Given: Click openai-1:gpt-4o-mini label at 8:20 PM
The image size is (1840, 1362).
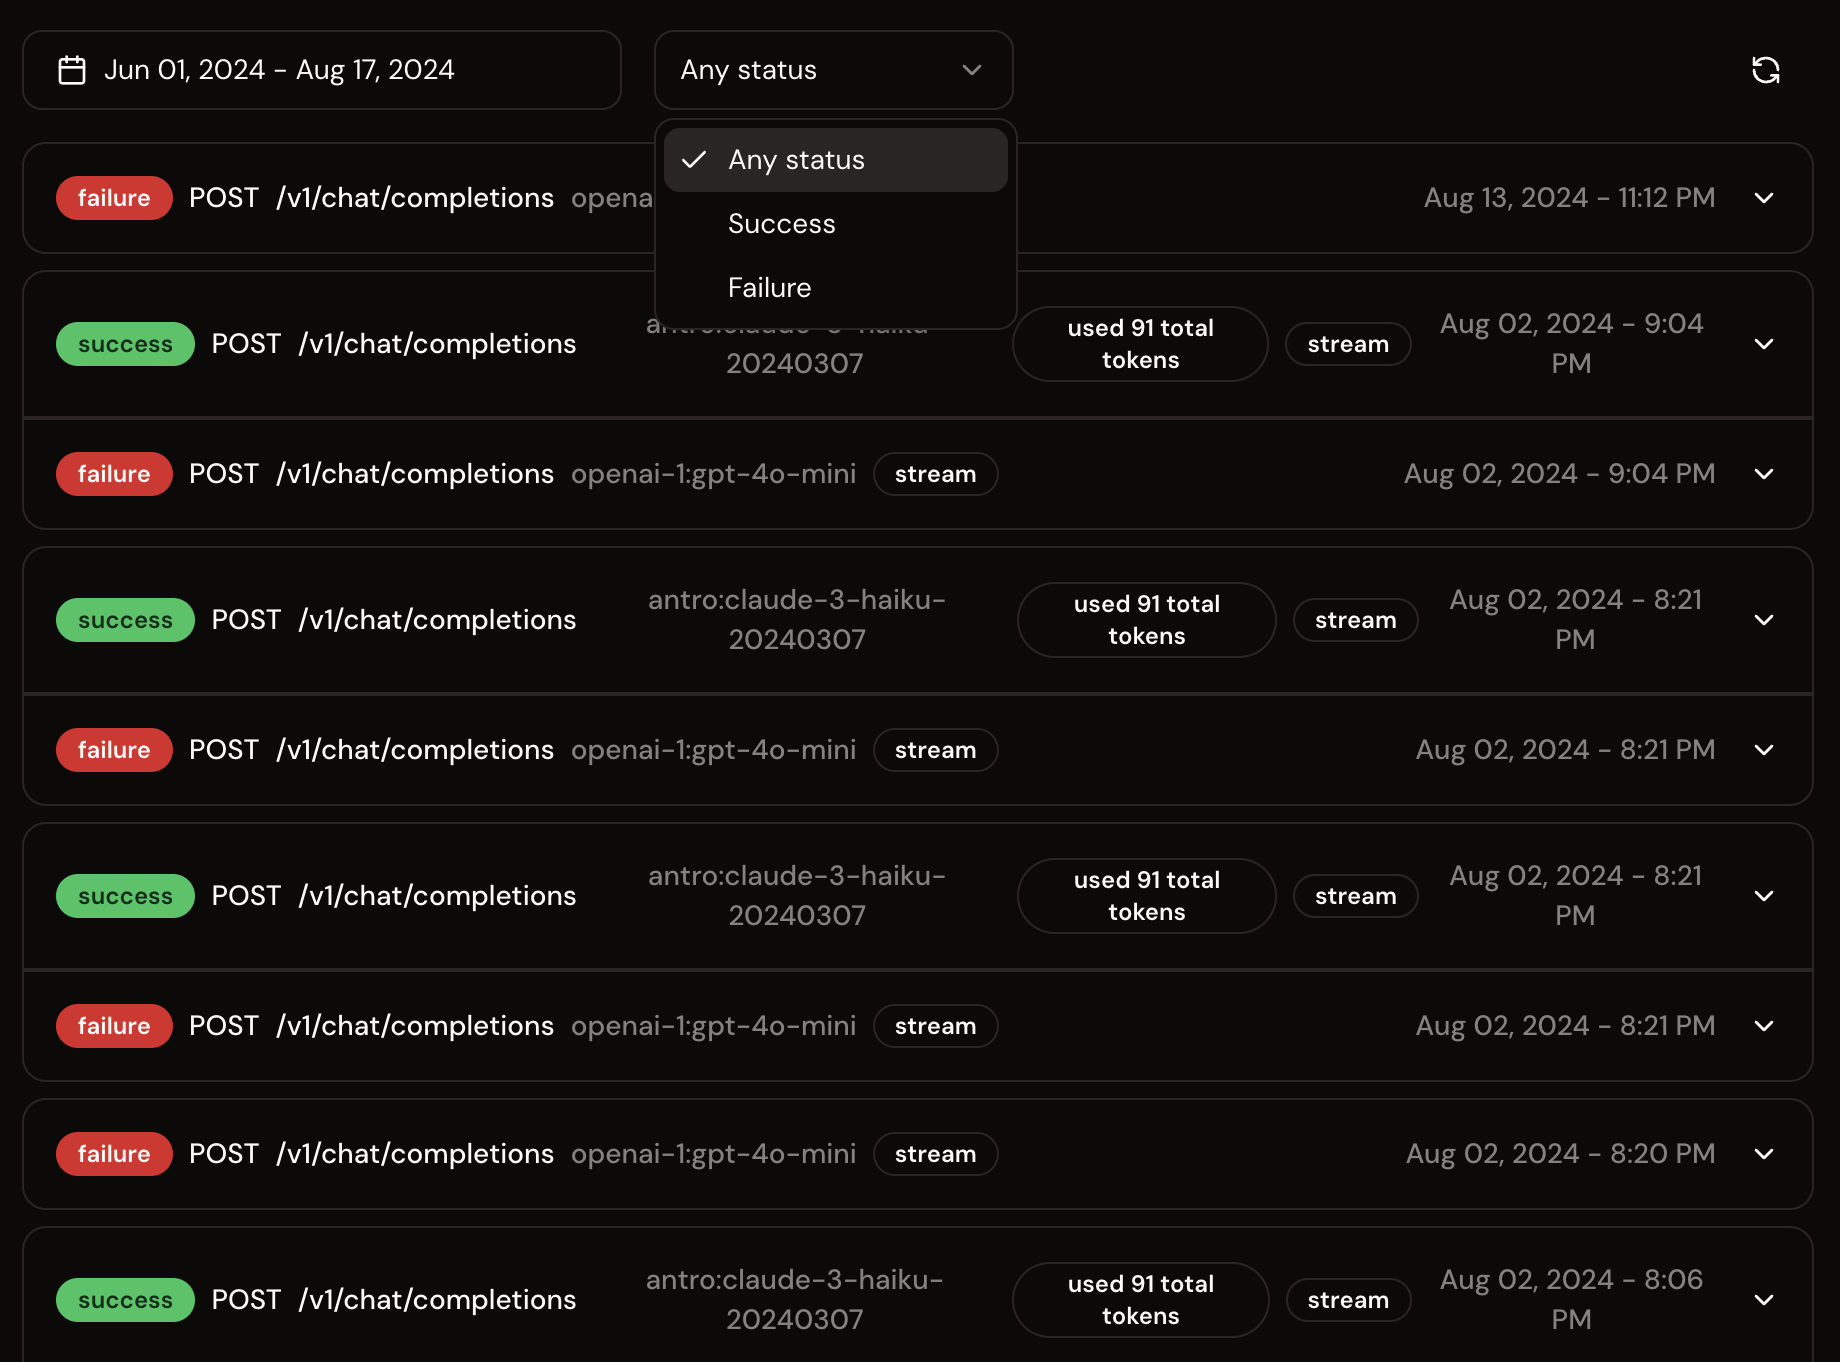Looking at the screenshot, I should (x=713, y=1154).
